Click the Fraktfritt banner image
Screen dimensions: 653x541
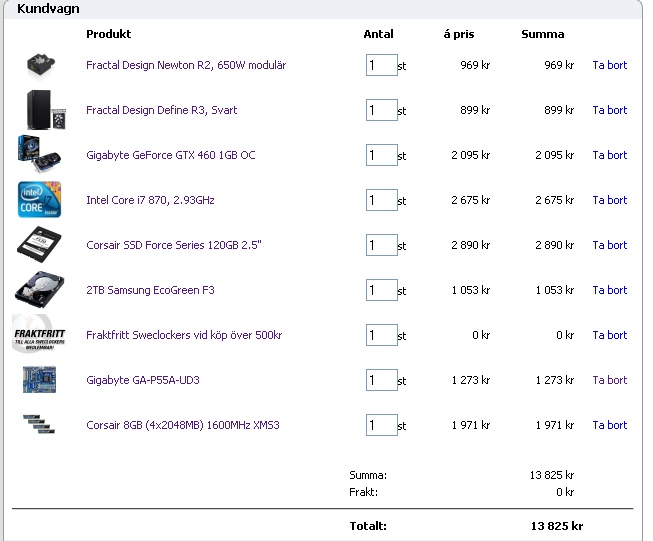pos(39,335)
